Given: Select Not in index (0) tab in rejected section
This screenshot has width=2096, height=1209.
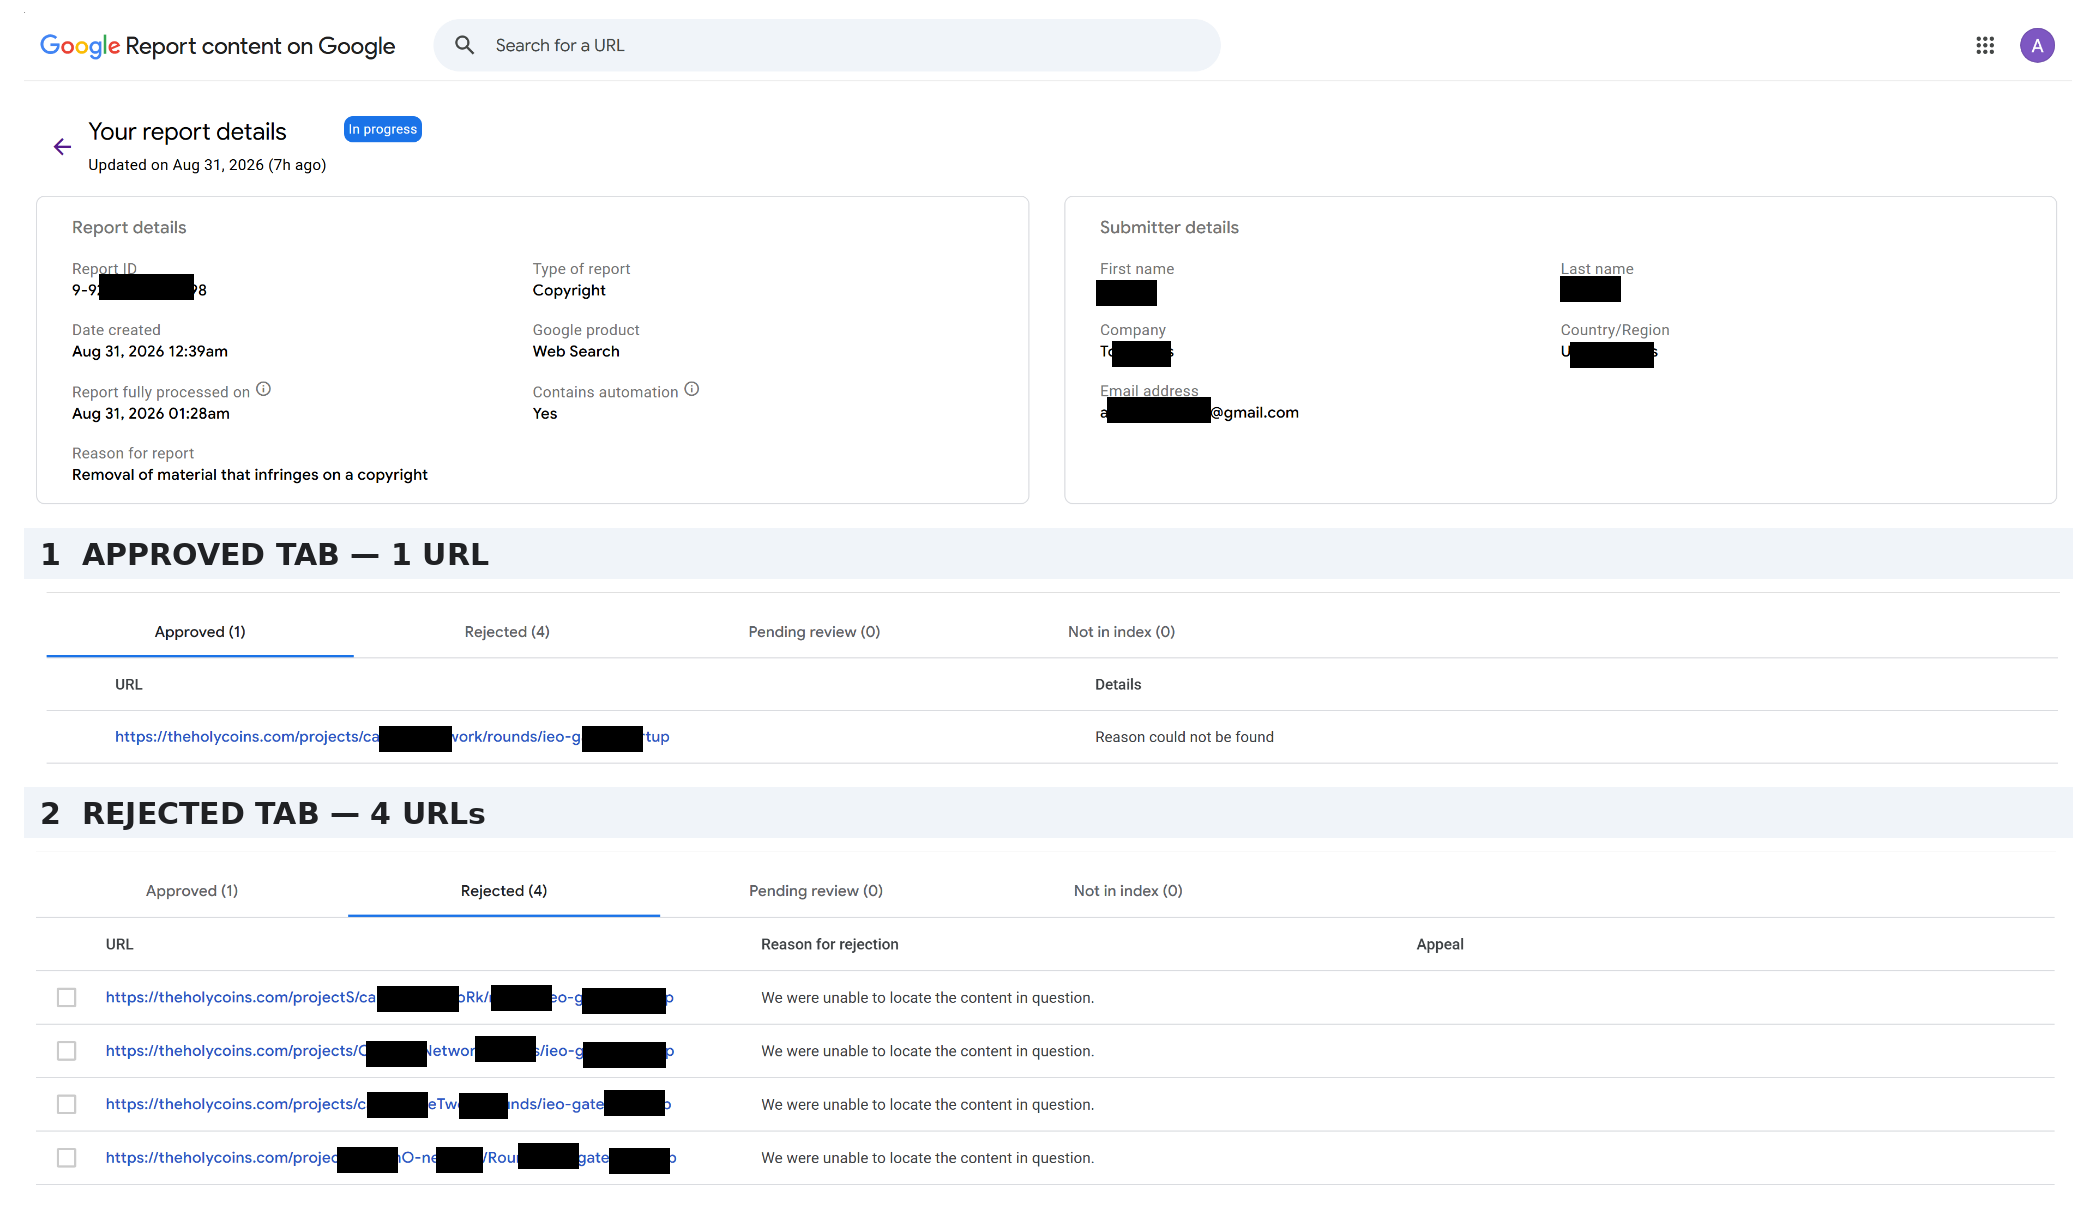Looking at the screenshot, I should click(x=1128, y=891).
